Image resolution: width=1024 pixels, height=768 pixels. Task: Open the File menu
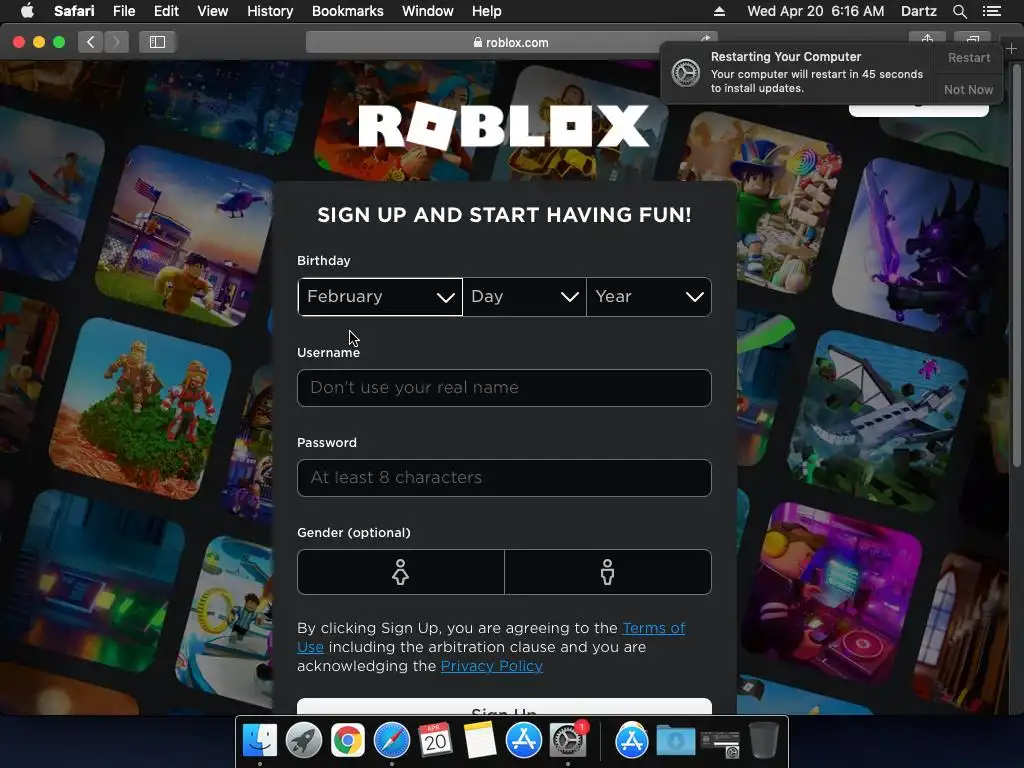pyautogui.click(x=123, y=11)
